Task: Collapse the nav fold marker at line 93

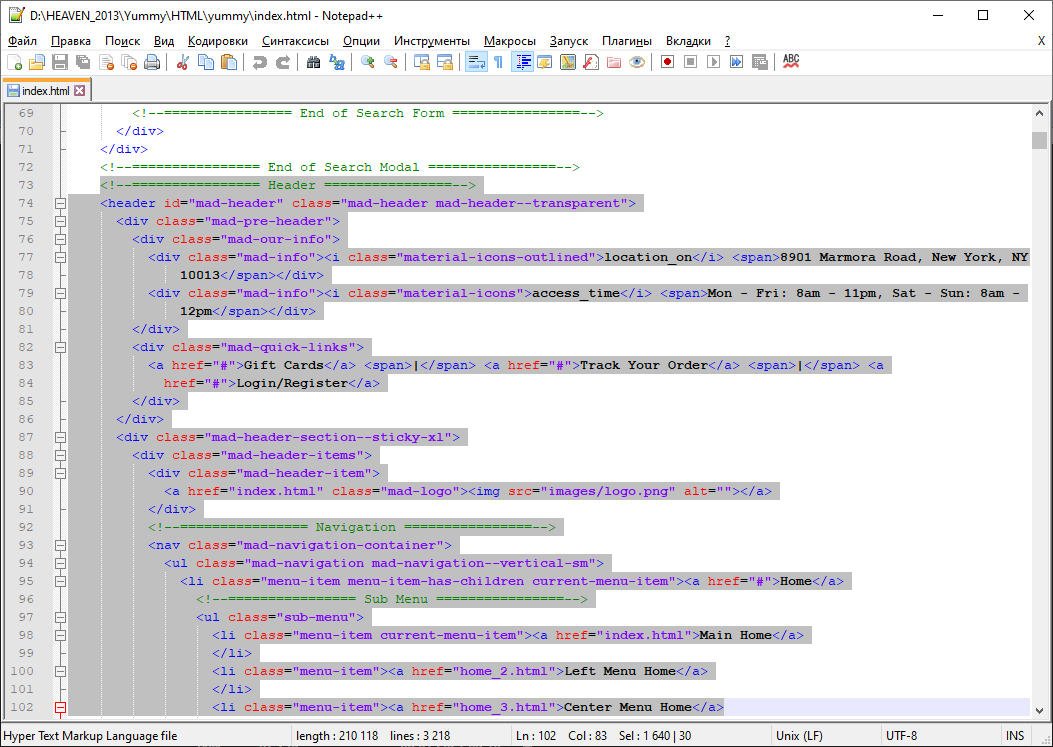Action: [x=60, y=545]
